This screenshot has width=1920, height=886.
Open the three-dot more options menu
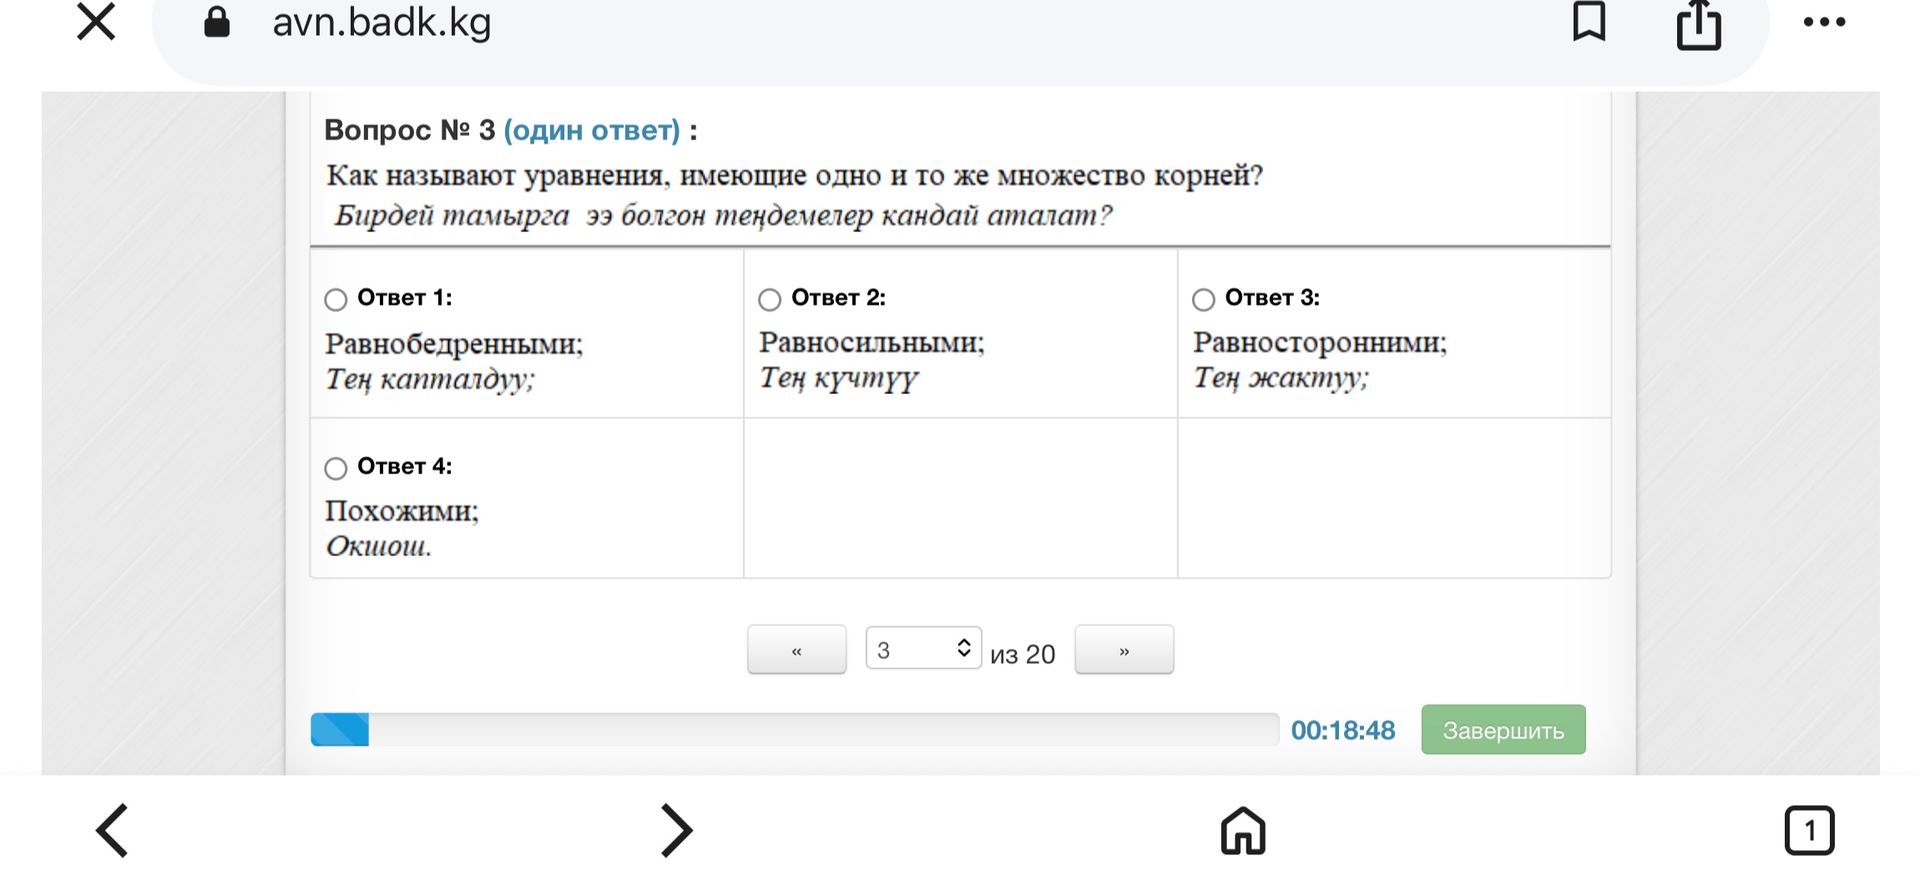click(x=1824, y=22)
